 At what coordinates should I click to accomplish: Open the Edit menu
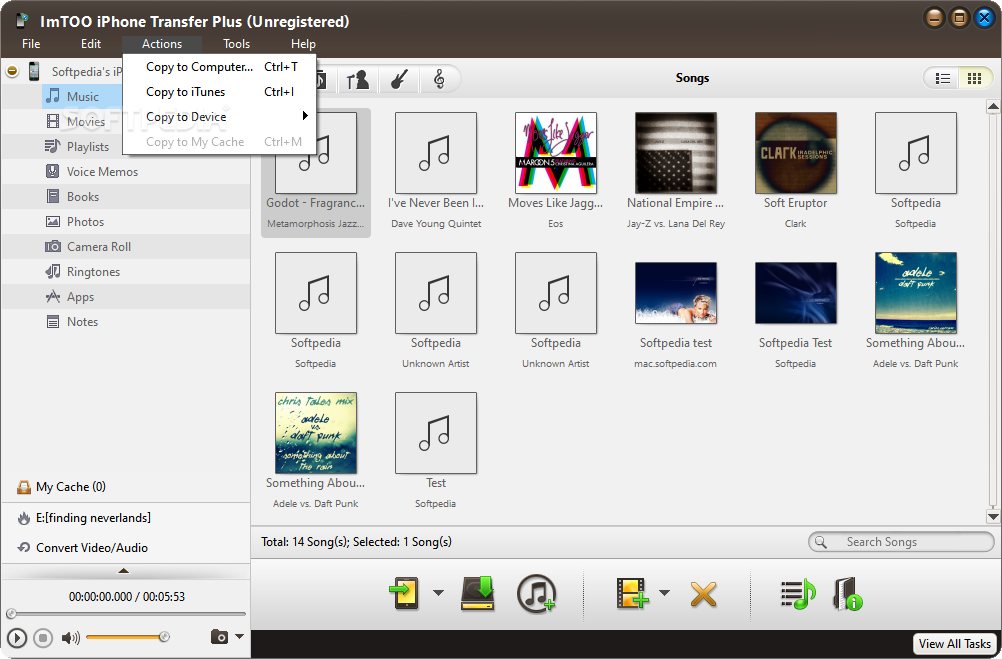coord(91,43)
